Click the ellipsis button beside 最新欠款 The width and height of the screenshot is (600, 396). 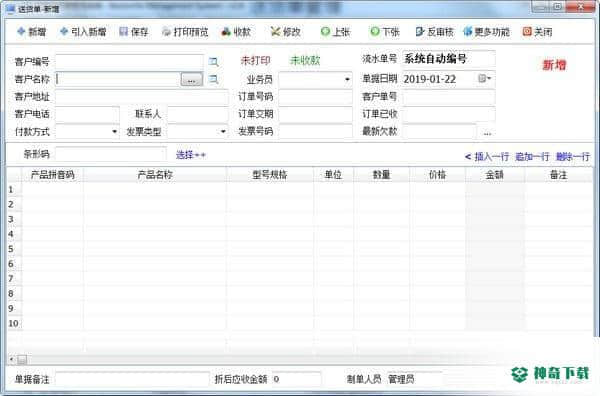487,133
